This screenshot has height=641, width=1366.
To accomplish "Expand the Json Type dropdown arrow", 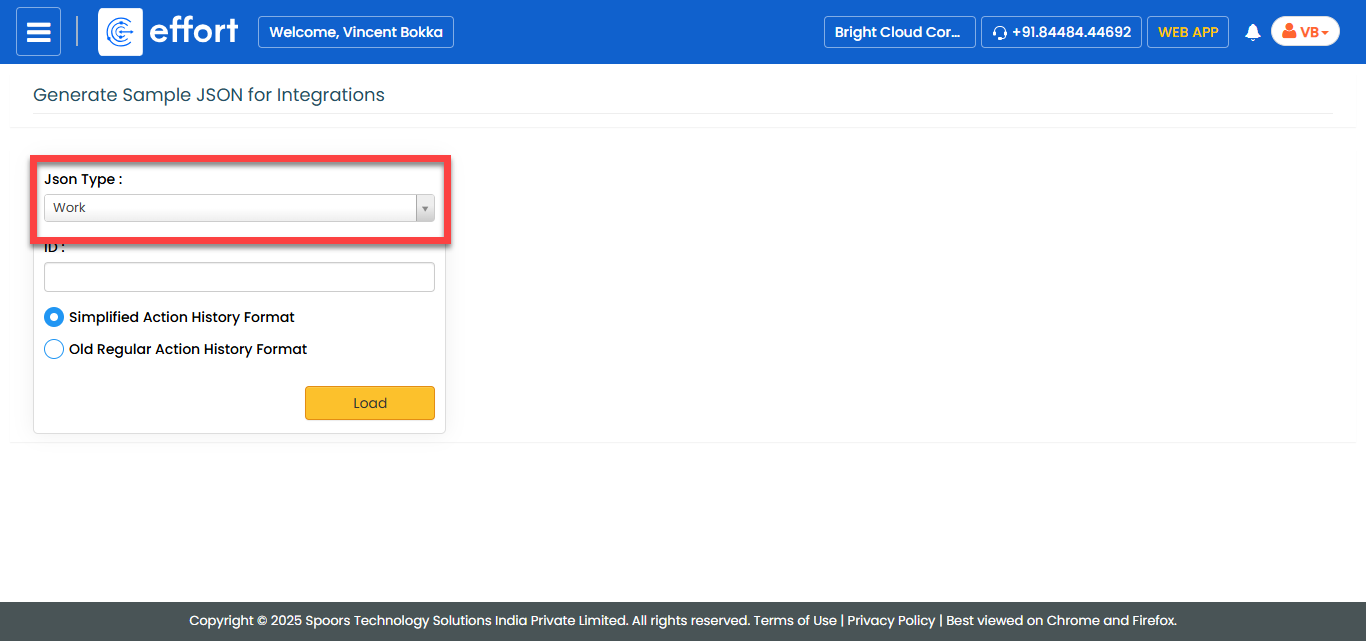I will pos(426,208).
